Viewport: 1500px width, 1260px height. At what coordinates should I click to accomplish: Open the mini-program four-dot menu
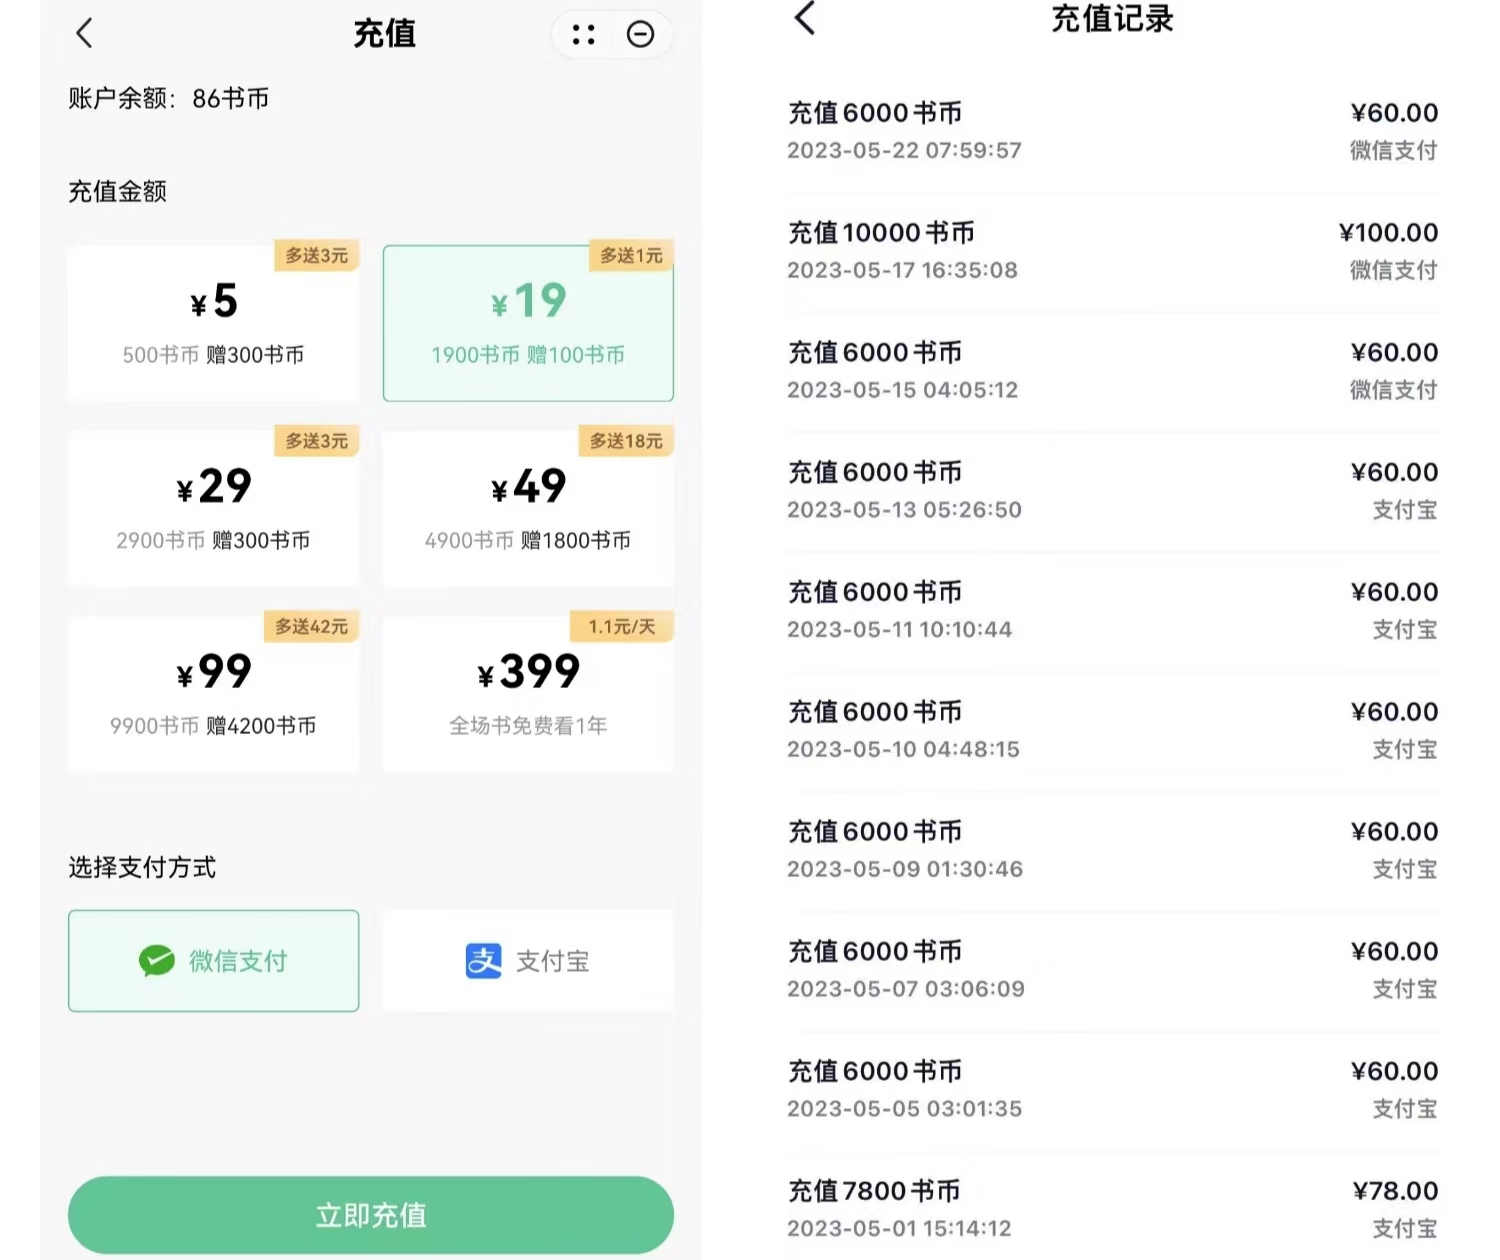pyautogui.click(x=584, y=35)
